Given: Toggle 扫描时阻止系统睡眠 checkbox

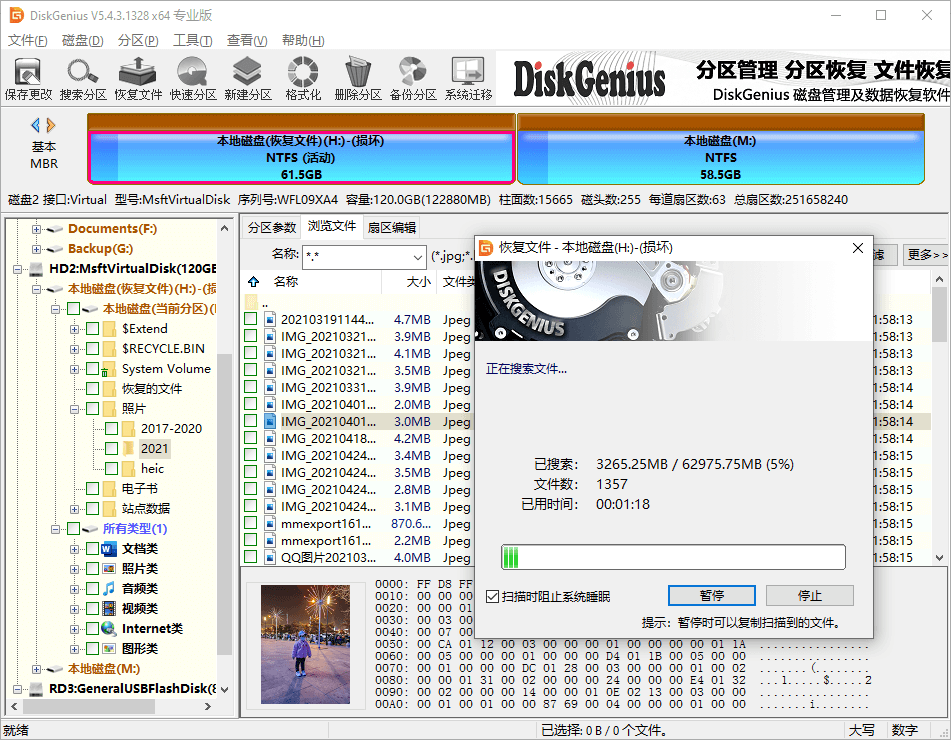Looking at the screenshot, I should [x=492, y=597].
